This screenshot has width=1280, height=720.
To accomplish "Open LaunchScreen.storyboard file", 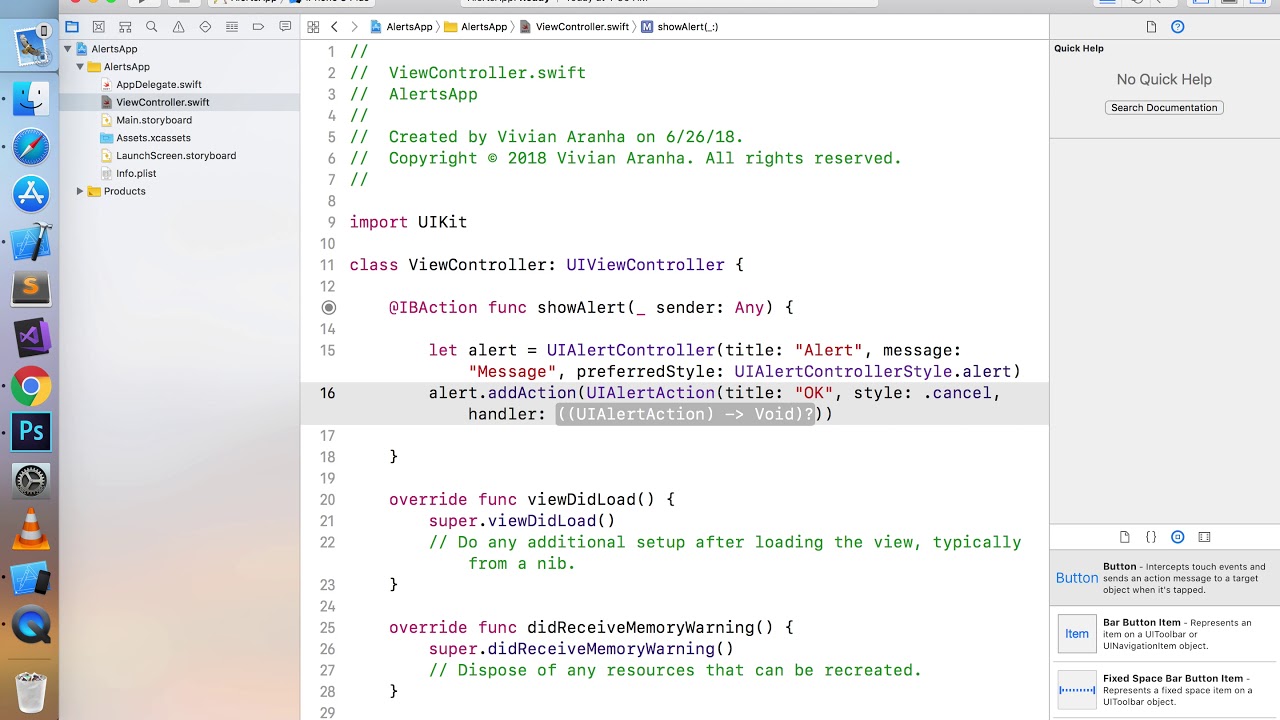I will coord(175,156).
